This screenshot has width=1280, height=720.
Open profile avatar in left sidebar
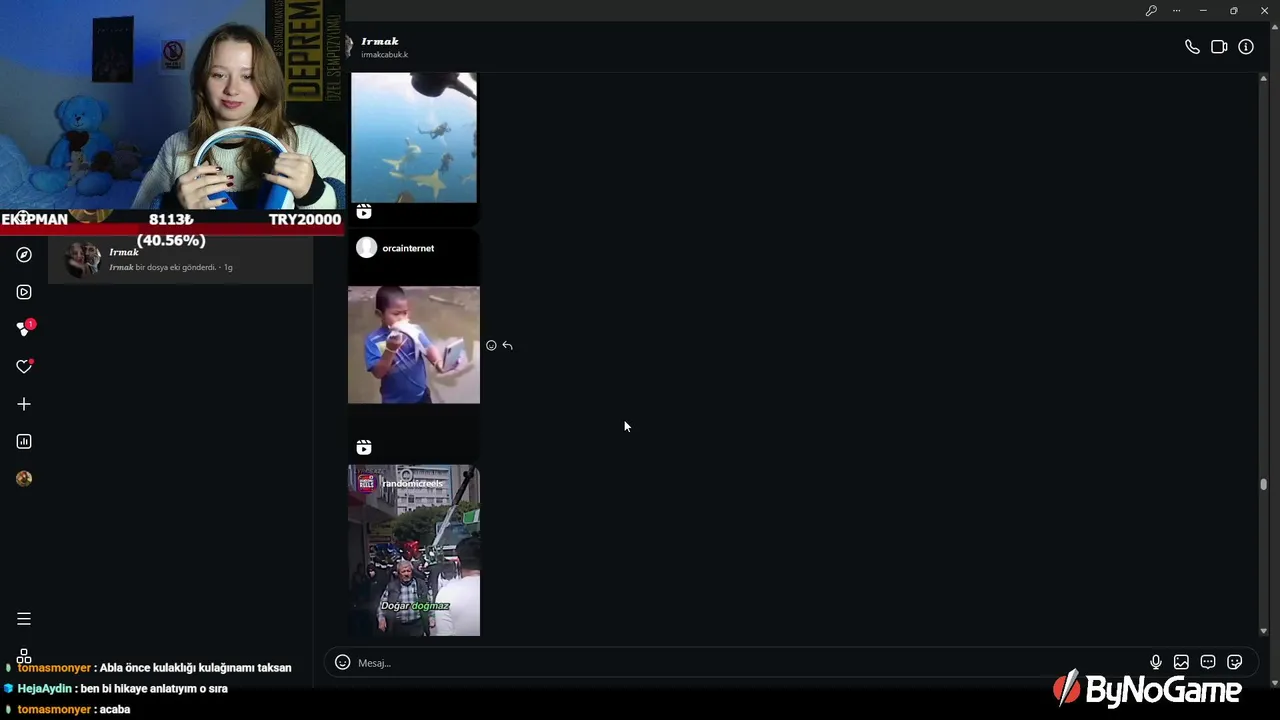click(24, 478)
